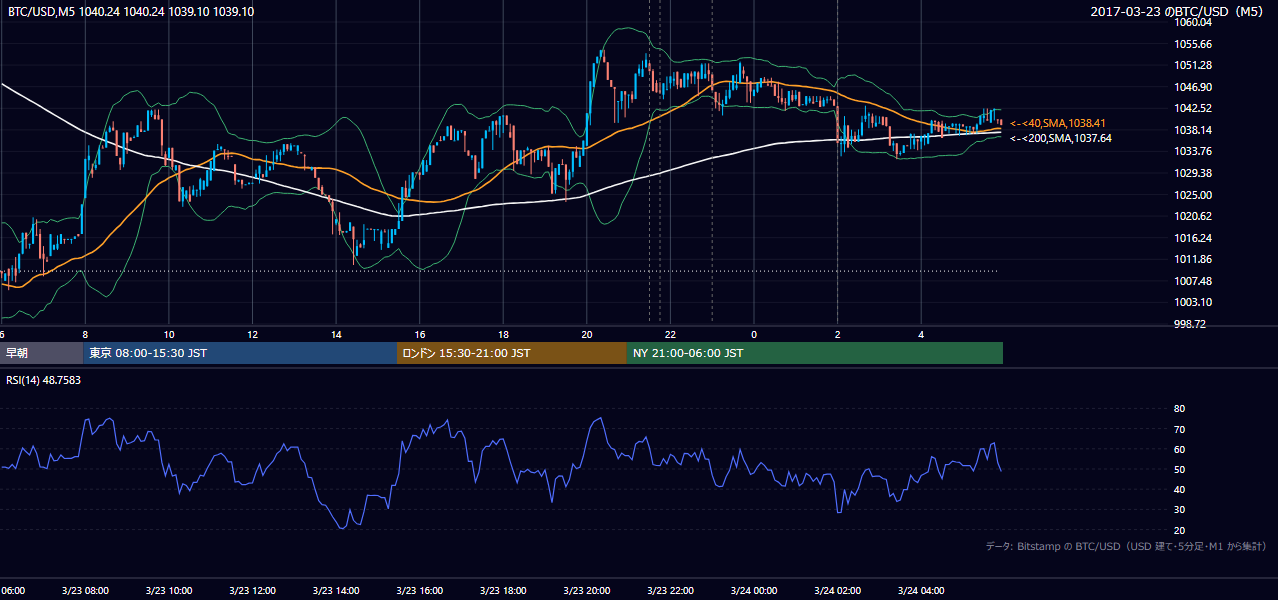Click RSI scale value 60
The width and height of the screenshot is (1278, 600).
pos(1179,449)
